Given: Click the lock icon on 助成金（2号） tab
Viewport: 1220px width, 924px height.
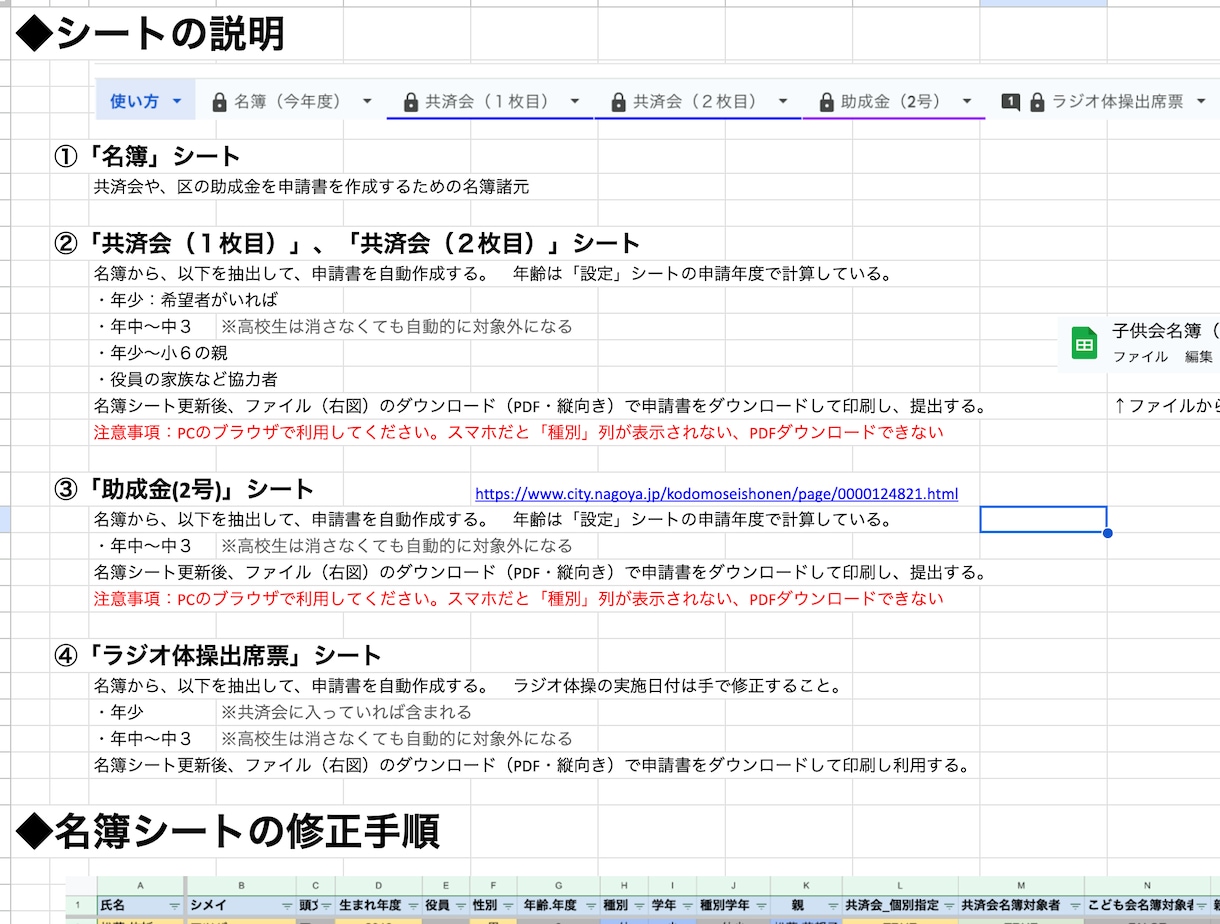Looking at the screenshot, I should (x=826, y=102).
